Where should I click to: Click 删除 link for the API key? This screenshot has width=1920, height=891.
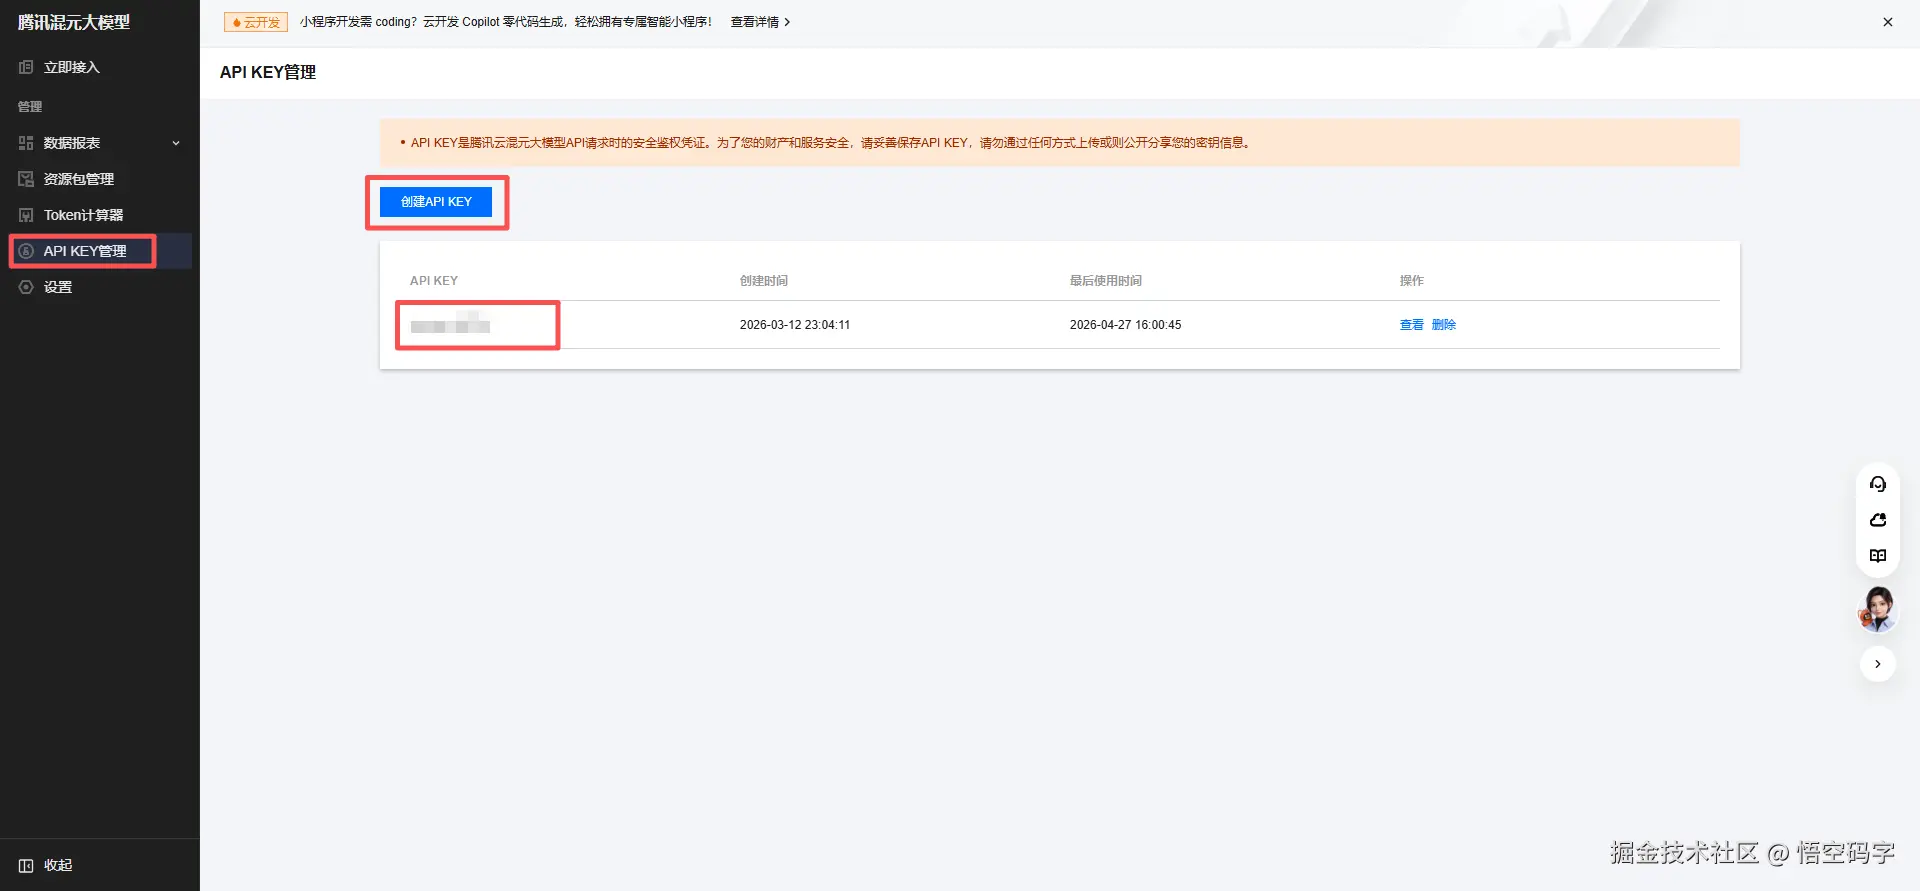coord(1443,325)
